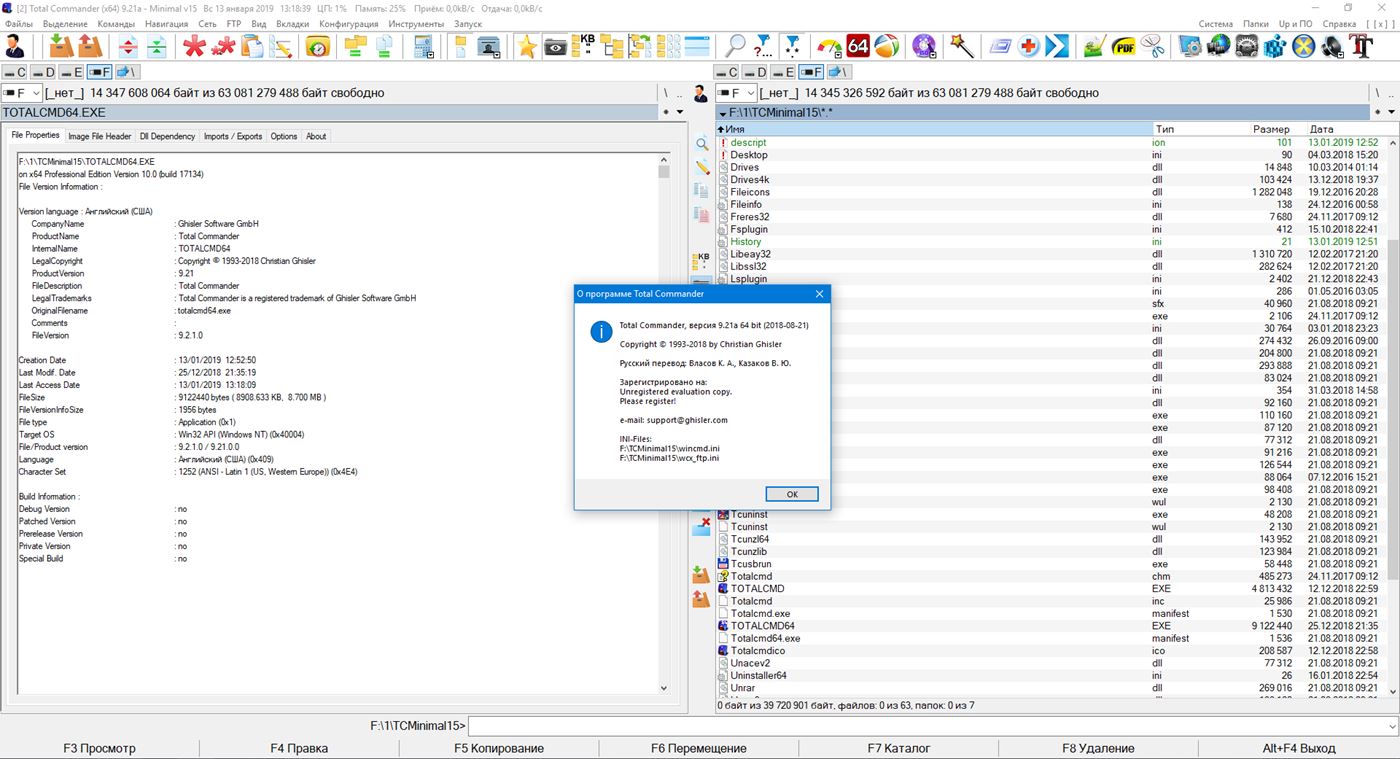Switch to Dll Dependency tab
This screenshot has height=759, width=1400.
(168, 136)
